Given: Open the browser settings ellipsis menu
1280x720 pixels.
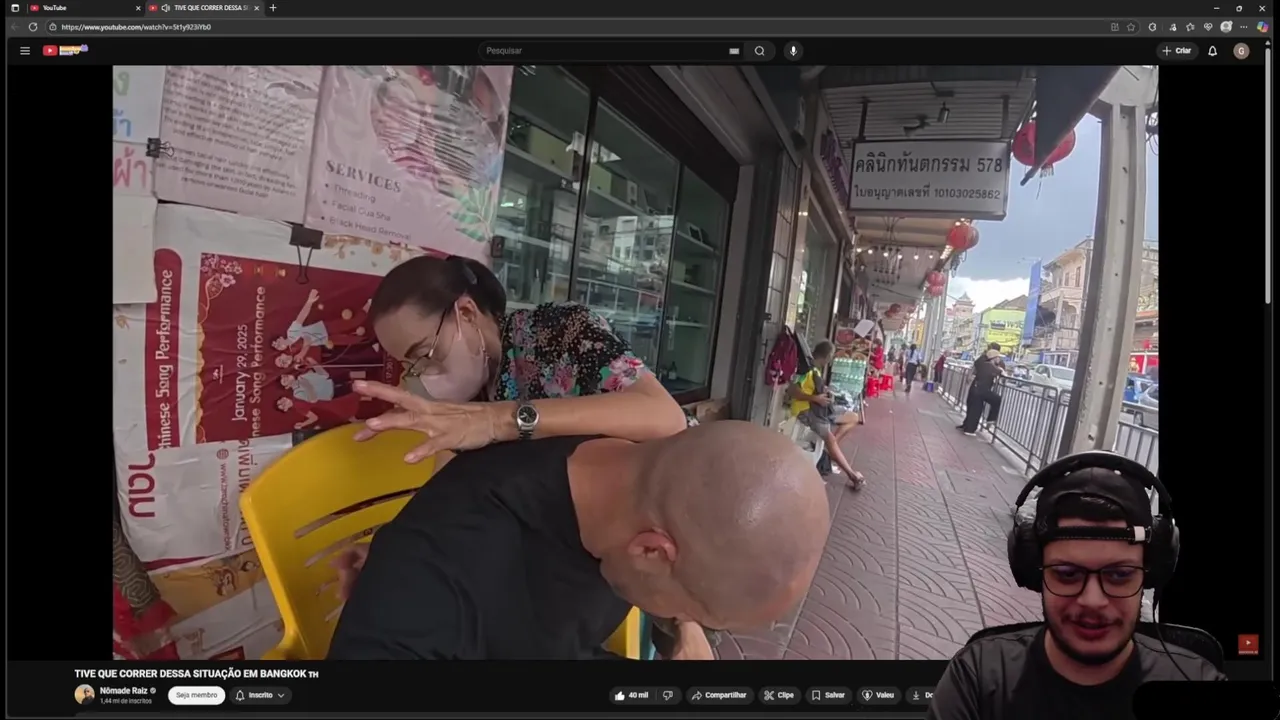Looking at the screenshot, I should [1244, 27].
